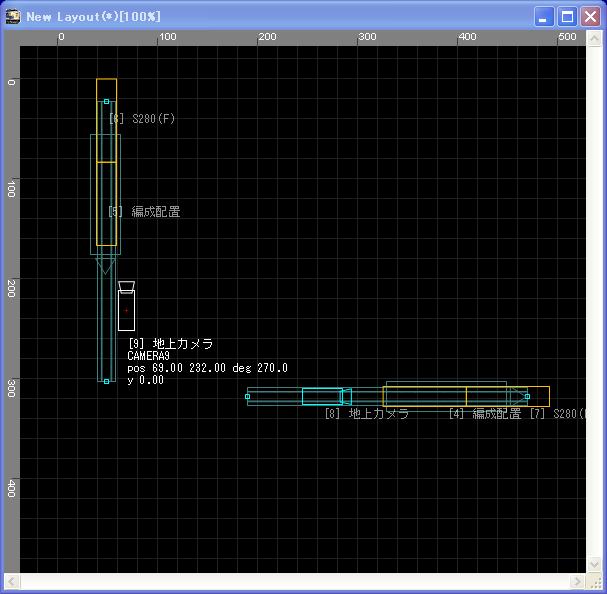Click the left endpoint node of horizontal track
607x594 pixels.
pos(248,396)
